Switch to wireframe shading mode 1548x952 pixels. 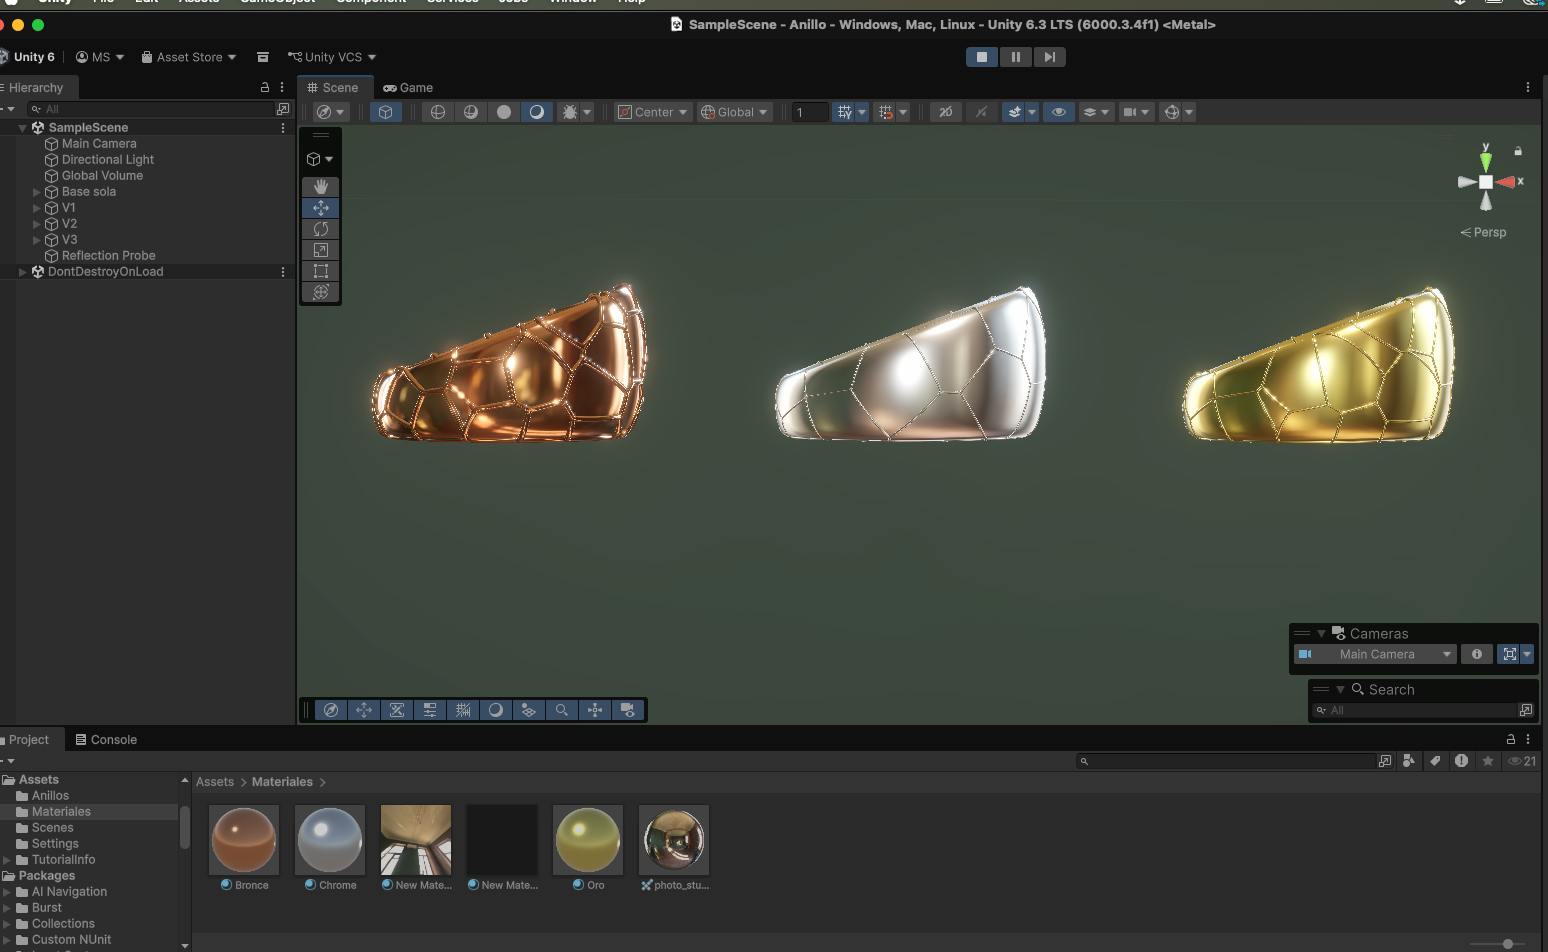point(437,112)
